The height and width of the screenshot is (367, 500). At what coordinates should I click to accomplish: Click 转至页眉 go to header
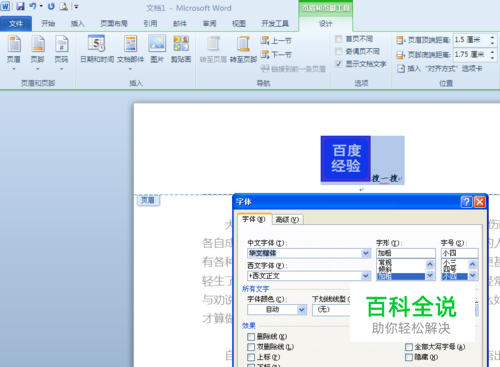click(x=213, y=49)
